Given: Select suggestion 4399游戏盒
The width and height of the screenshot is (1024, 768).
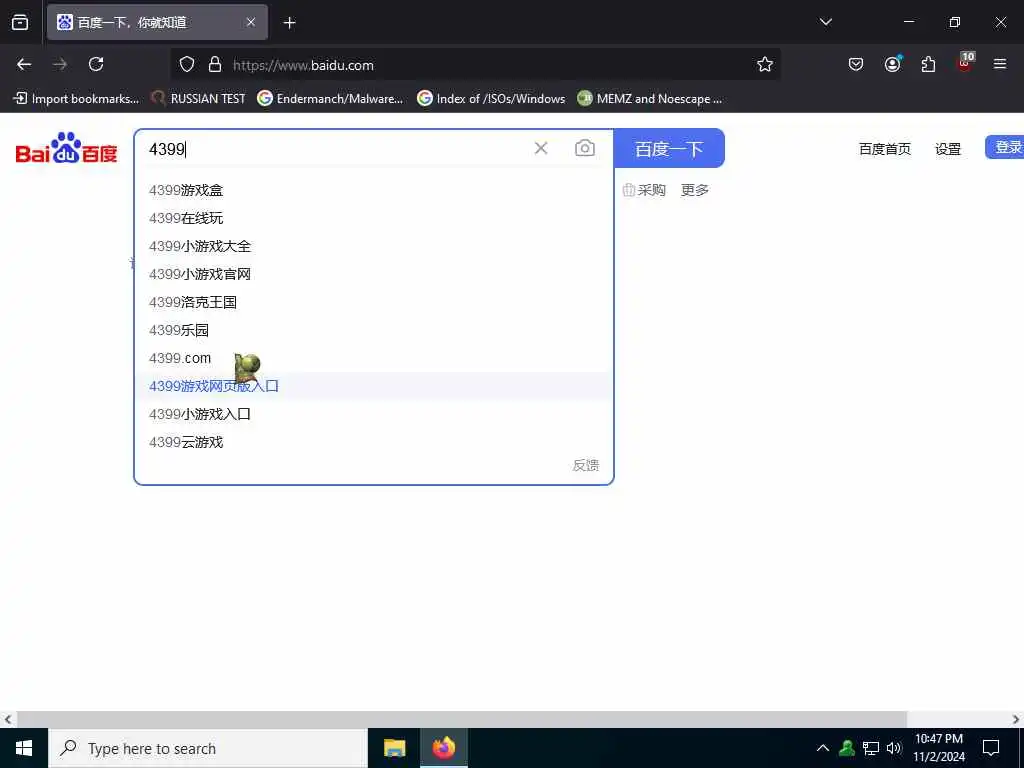Looking at the screenshot, I should (x=374, y=190).
